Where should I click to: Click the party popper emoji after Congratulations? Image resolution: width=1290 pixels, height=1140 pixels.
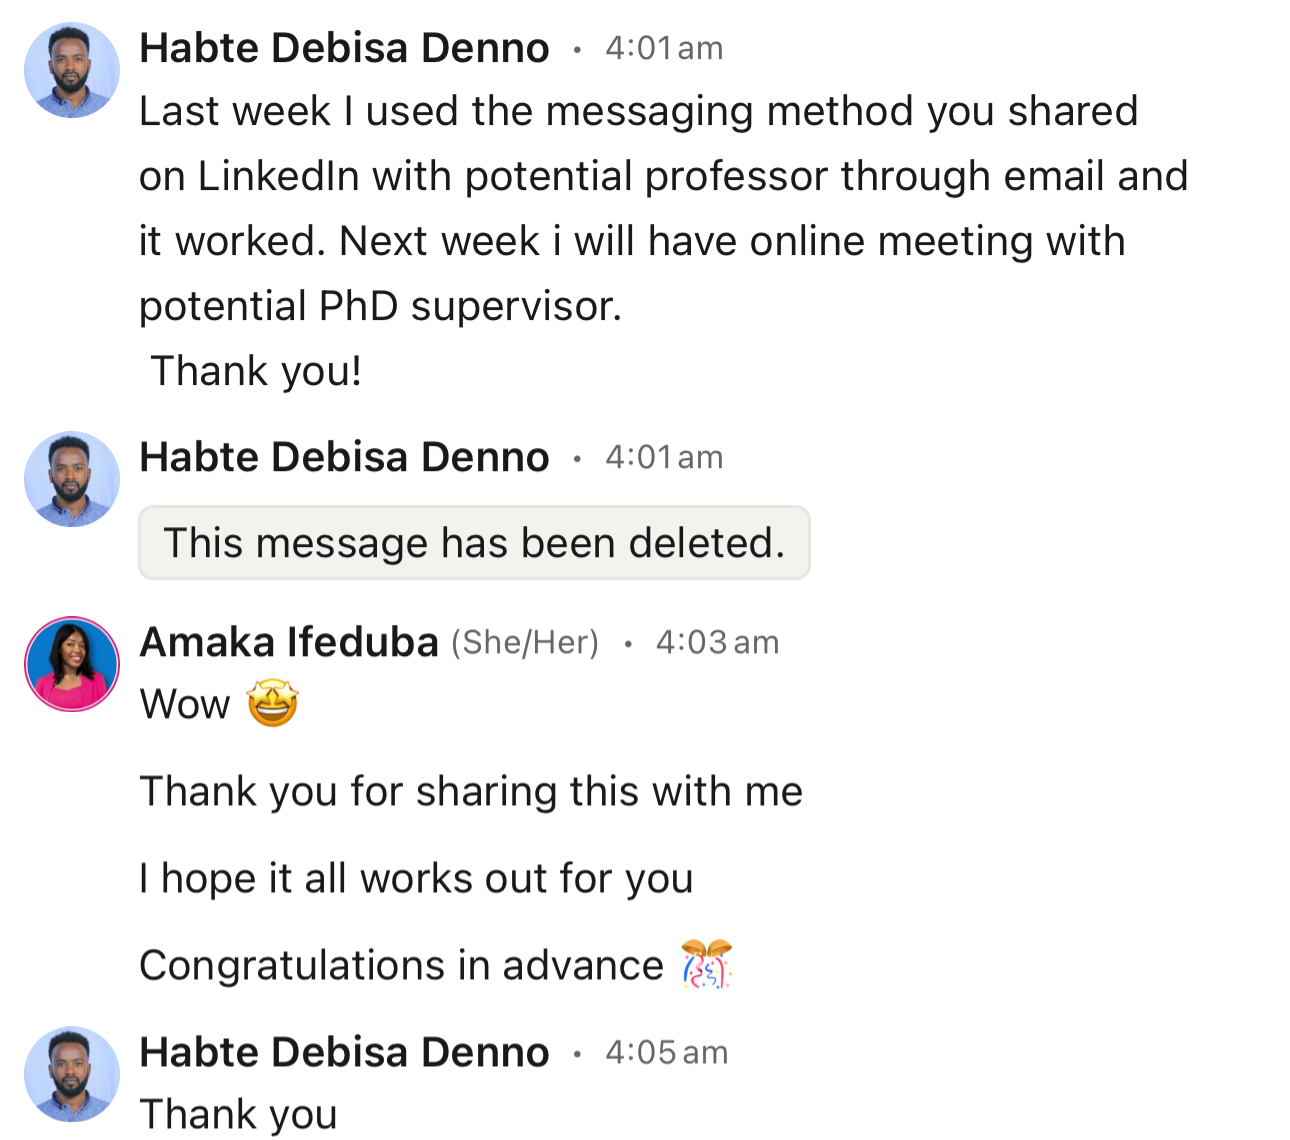(706, 965)
